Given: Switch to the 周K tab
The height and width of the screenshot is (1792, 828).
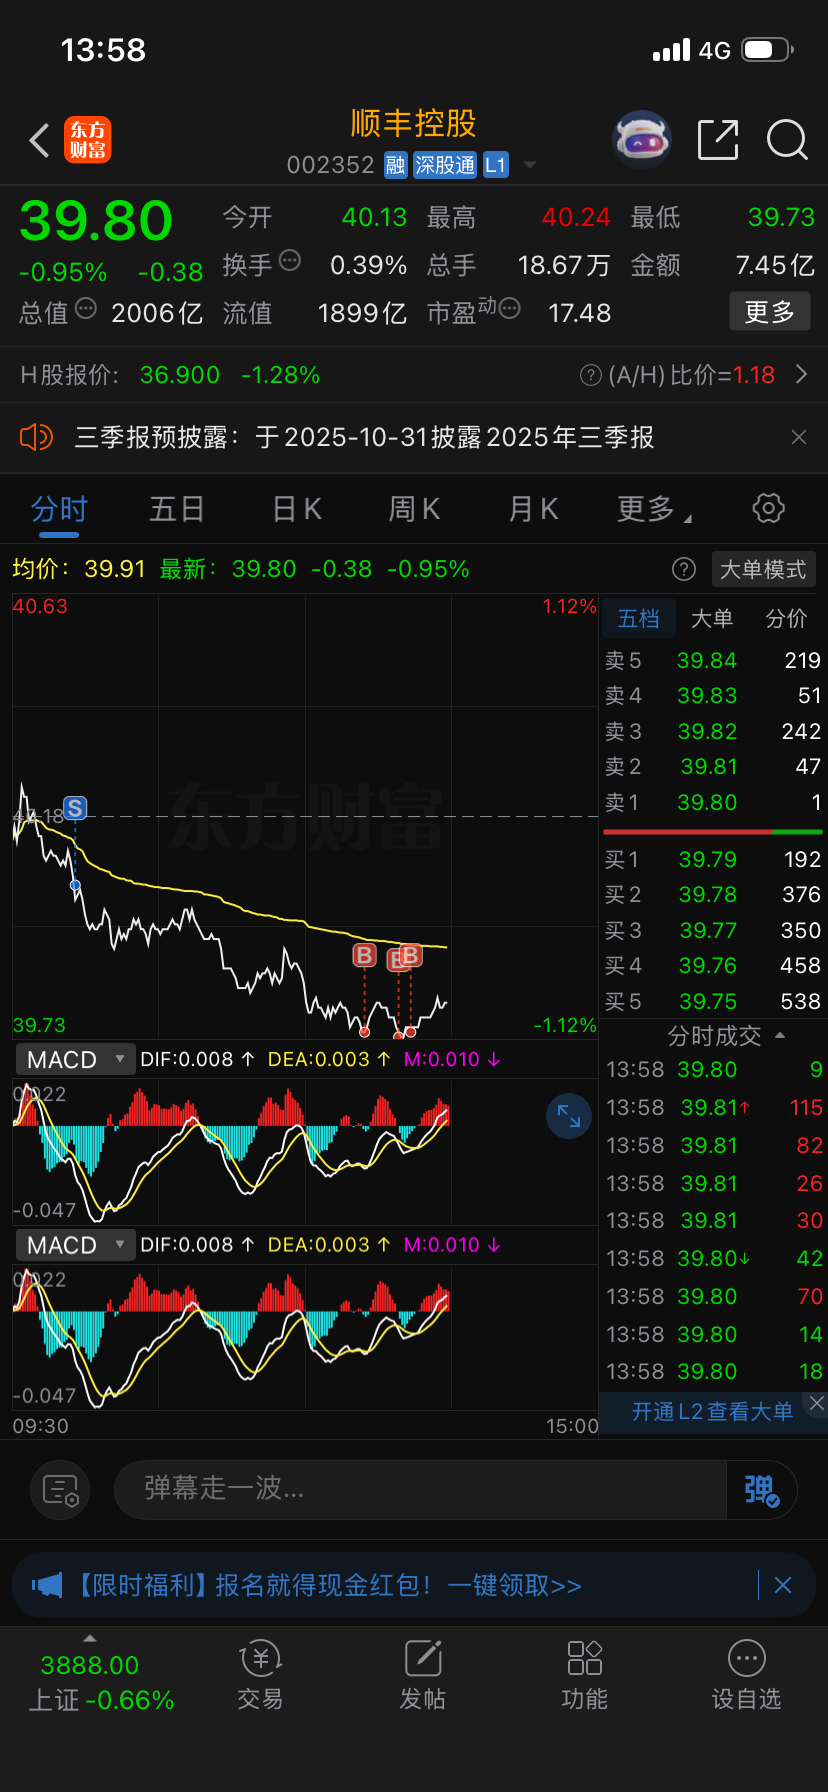Looking at the screenshot, I should 414,509.
